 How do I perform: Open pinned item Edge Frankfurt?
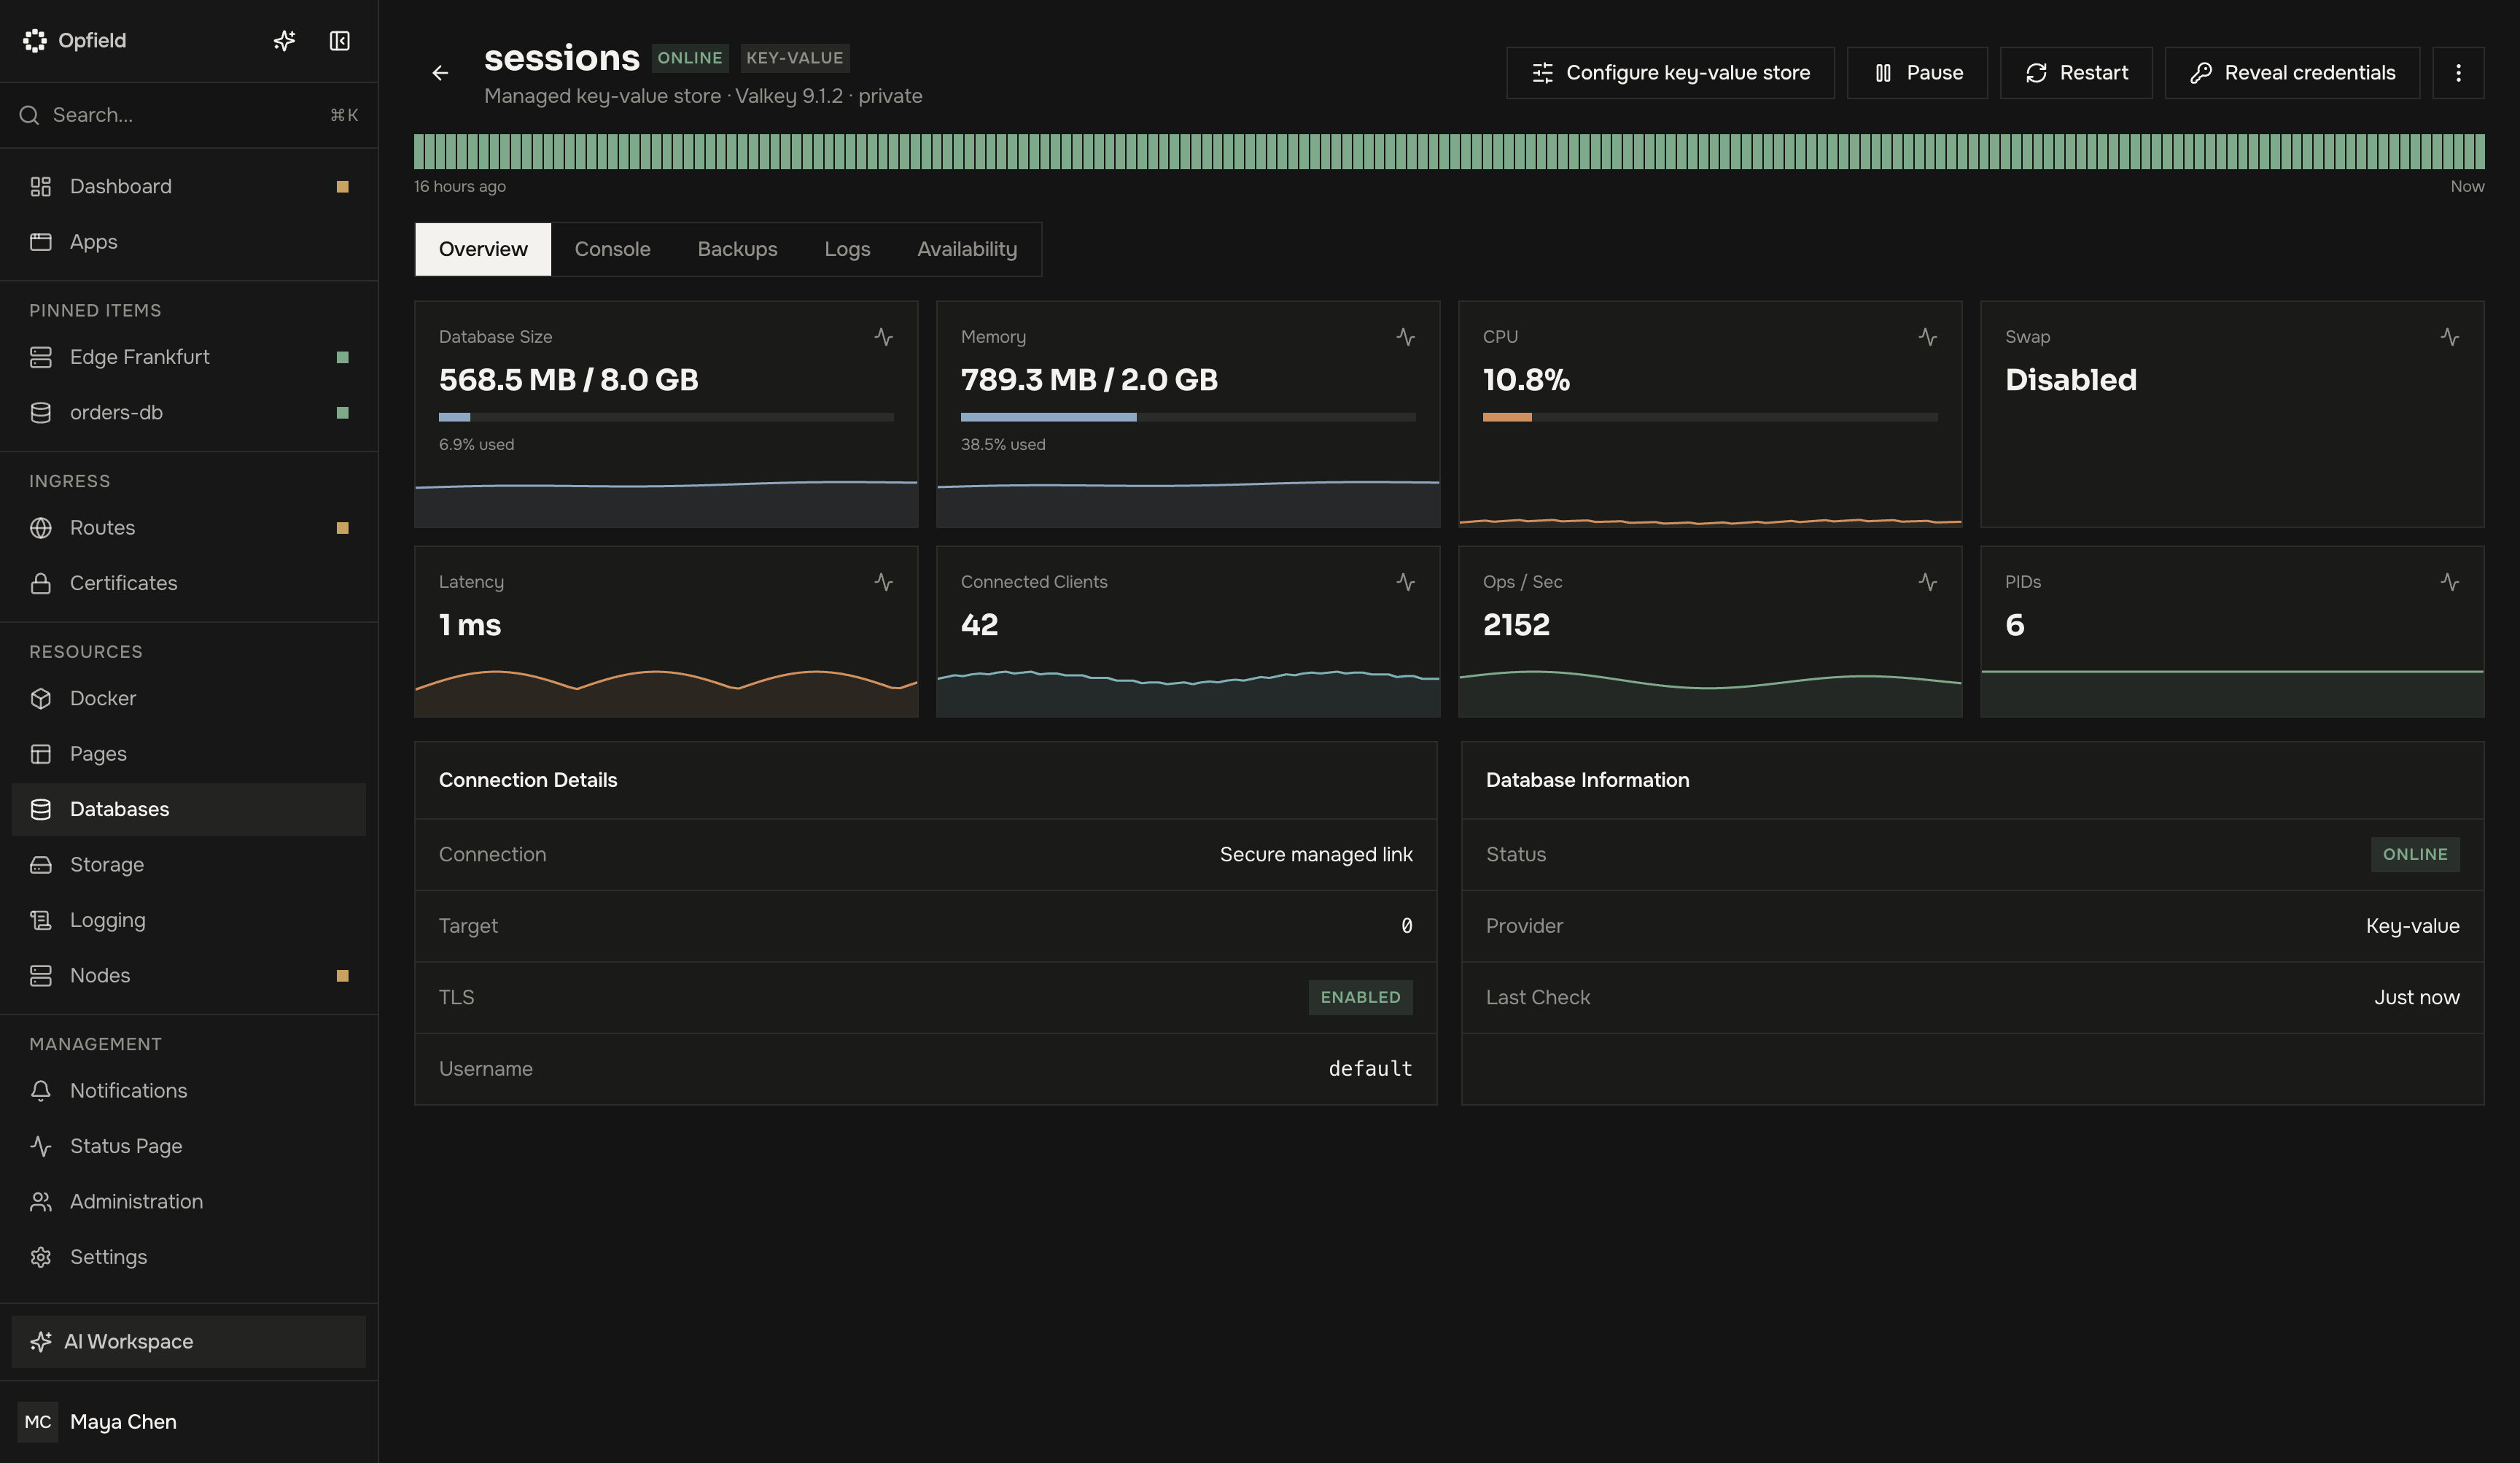coord(189,357)
